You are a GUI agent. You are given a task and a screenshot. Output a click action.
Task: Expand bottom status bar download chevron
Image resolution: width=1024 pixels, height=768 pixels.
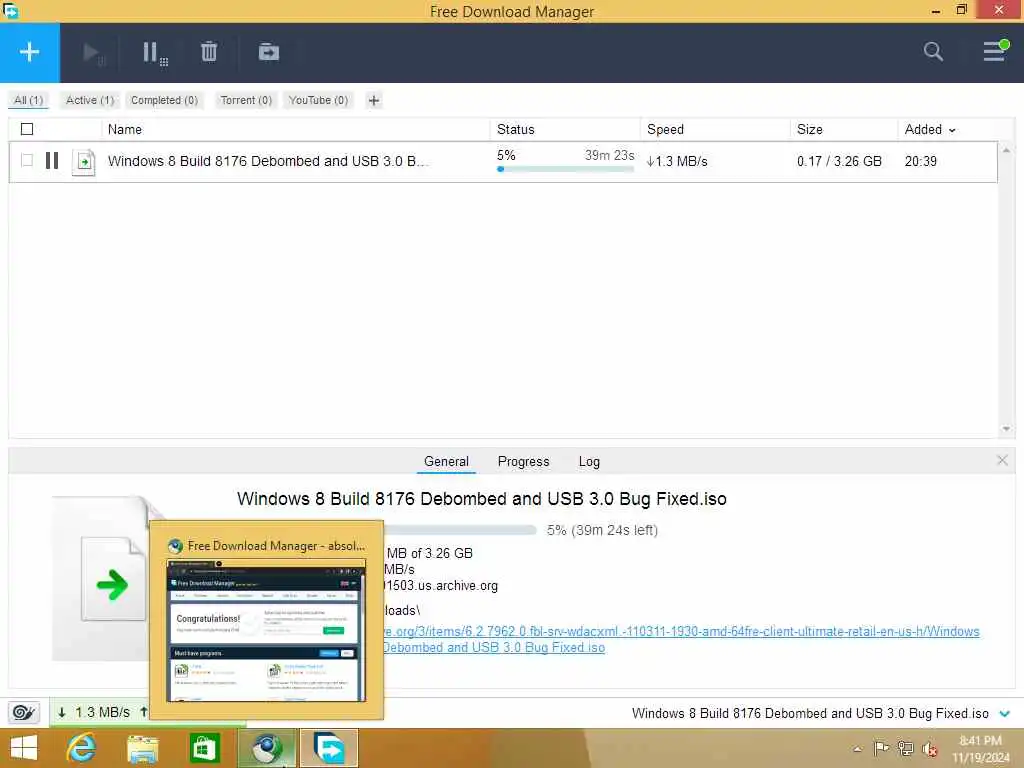1004,714
